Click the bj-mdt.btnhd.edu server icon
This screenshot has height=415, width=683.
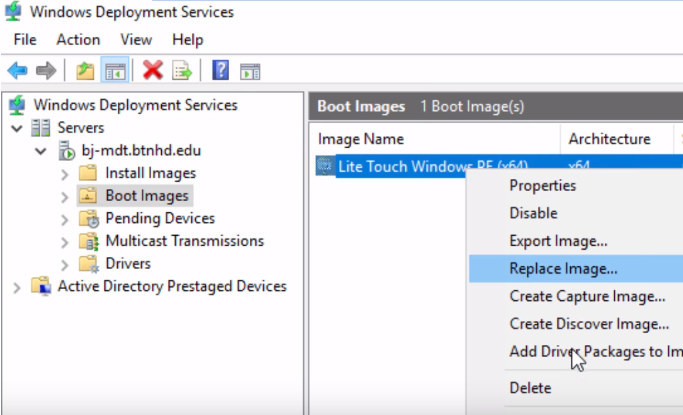(66, 150)
